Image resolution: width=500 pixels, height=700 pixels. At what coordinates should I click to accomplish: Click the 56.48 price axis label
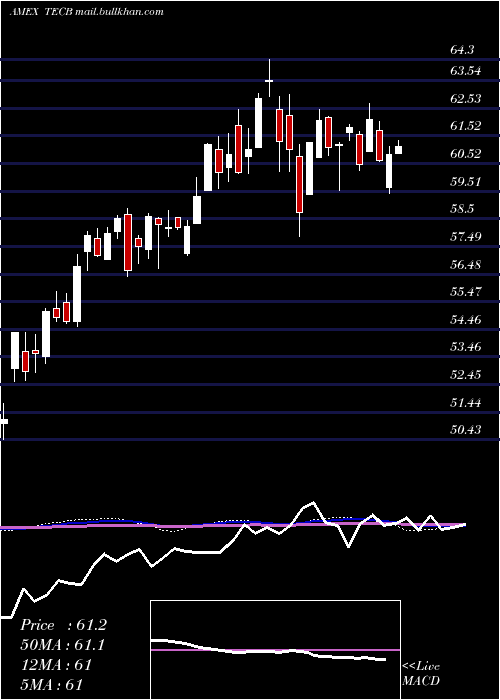[x=466, y=264]
